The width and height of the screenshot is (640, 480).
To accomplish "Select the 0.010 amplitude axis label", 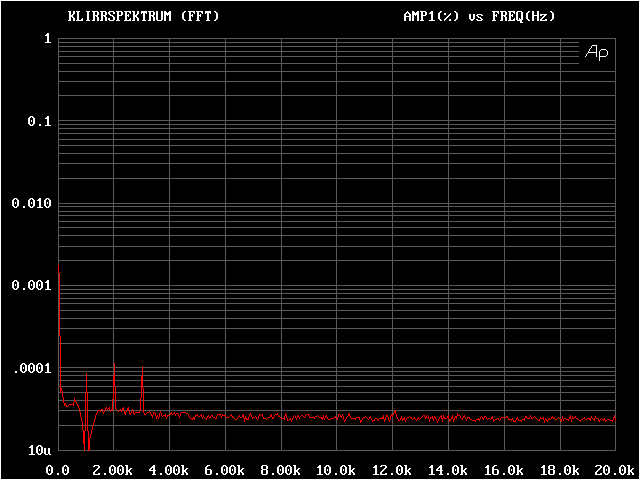I will click(31, 203).
